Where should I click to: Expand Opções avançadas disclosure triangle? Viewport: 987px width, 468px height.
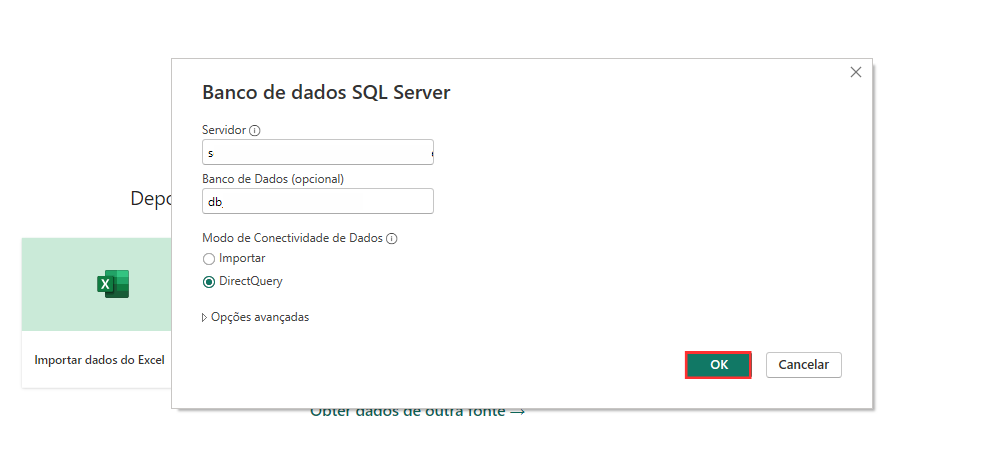point(205,318)
